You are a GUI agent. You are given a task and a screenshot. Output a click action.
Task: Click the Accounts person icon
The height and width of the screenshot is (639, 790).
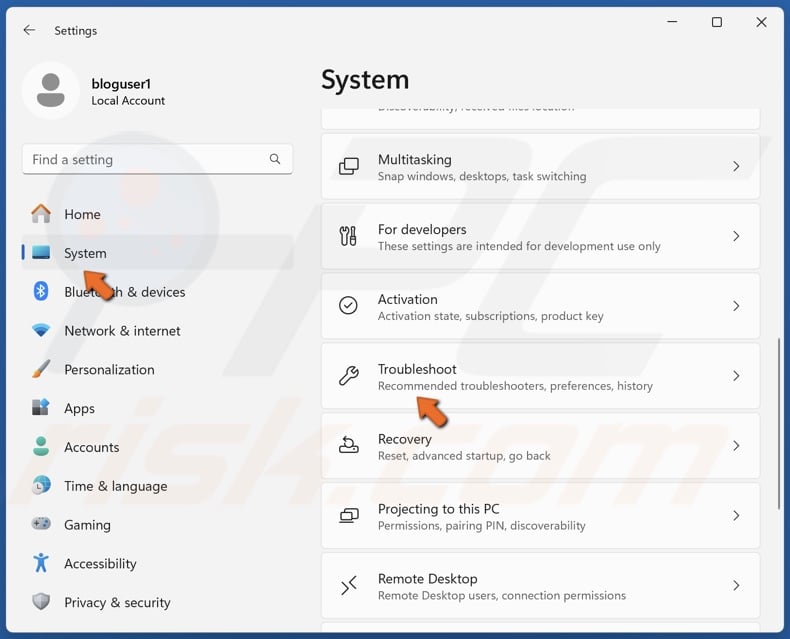(x=41, y=446)
